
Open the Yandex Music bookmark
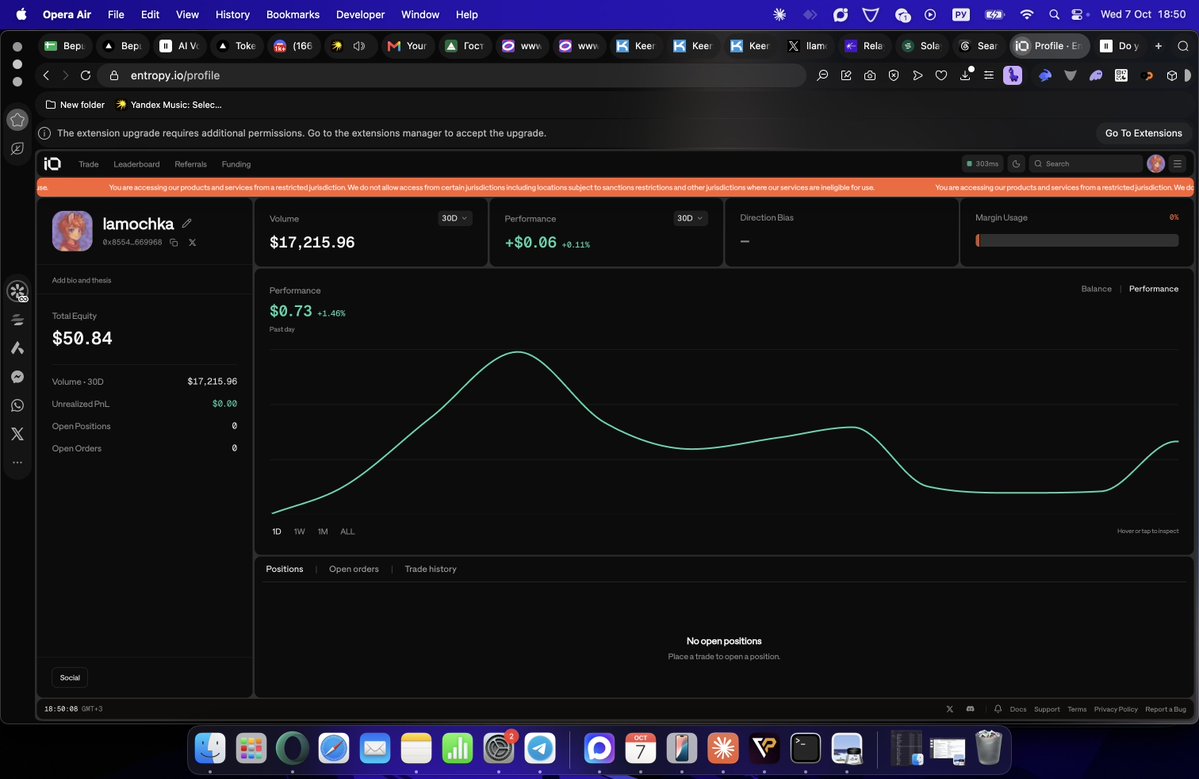click(168, 105)
